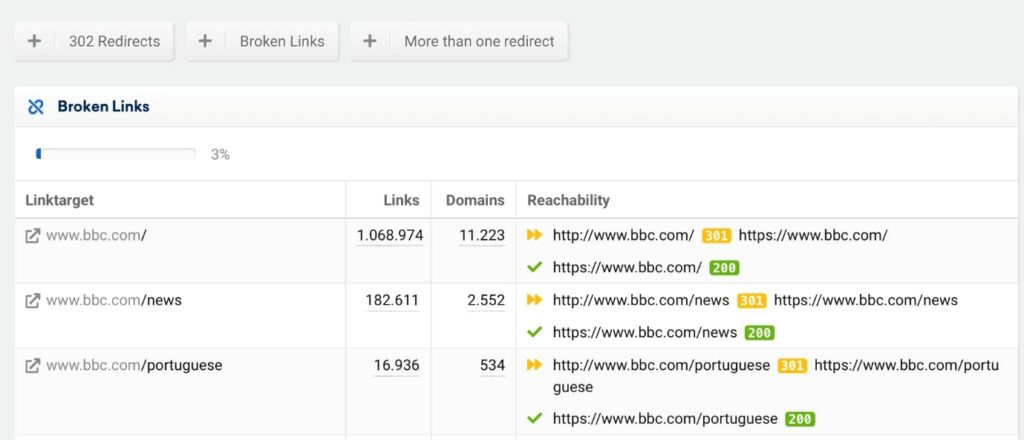Click the broken chain icon in panel header

pyautogui.click(x=36, y=107)
